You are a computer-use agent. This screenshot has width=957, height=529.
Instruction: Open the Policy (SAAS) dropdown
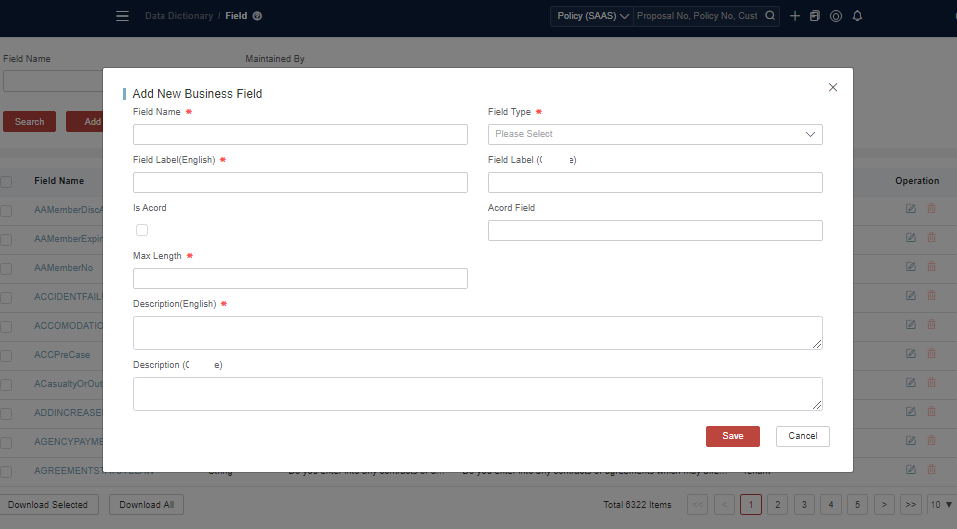point(591,16)
